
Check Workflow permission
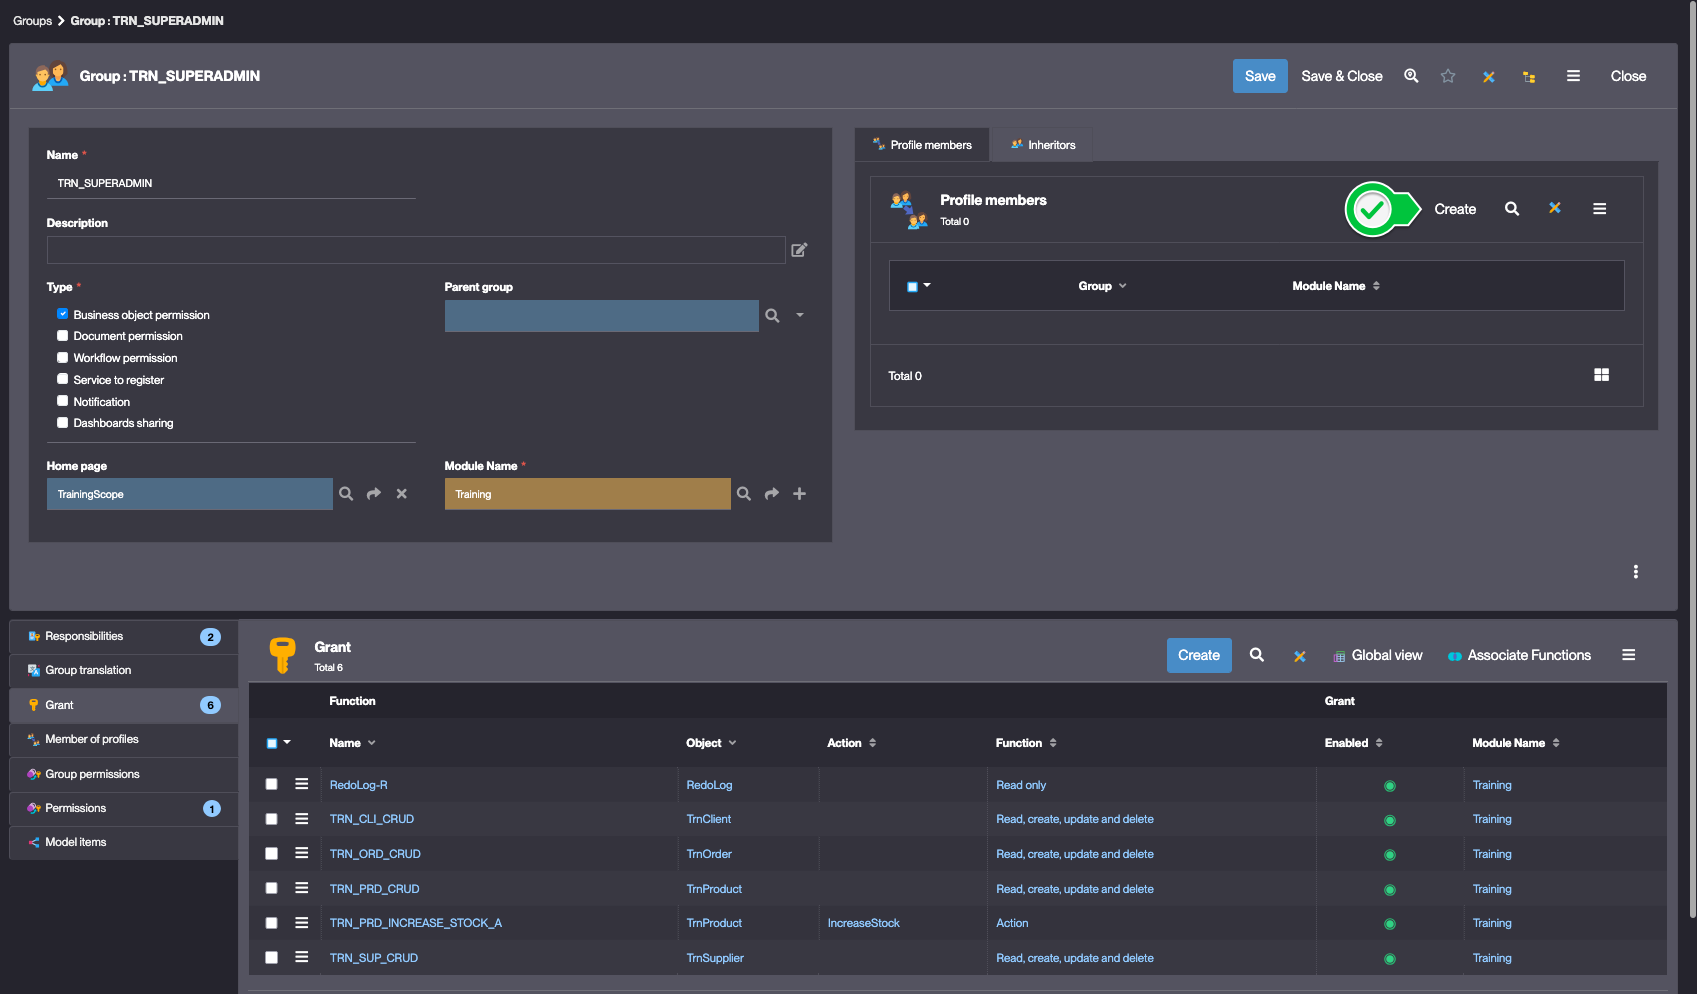click(x=63, y=358)
